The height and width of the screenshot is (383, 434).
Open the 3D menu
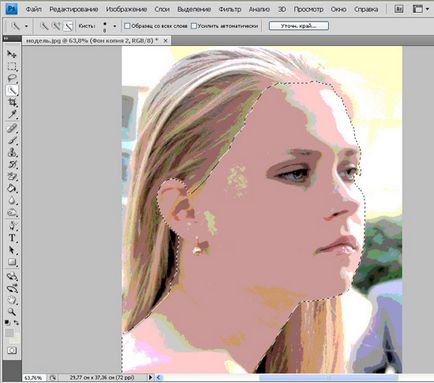coord(282,9)
